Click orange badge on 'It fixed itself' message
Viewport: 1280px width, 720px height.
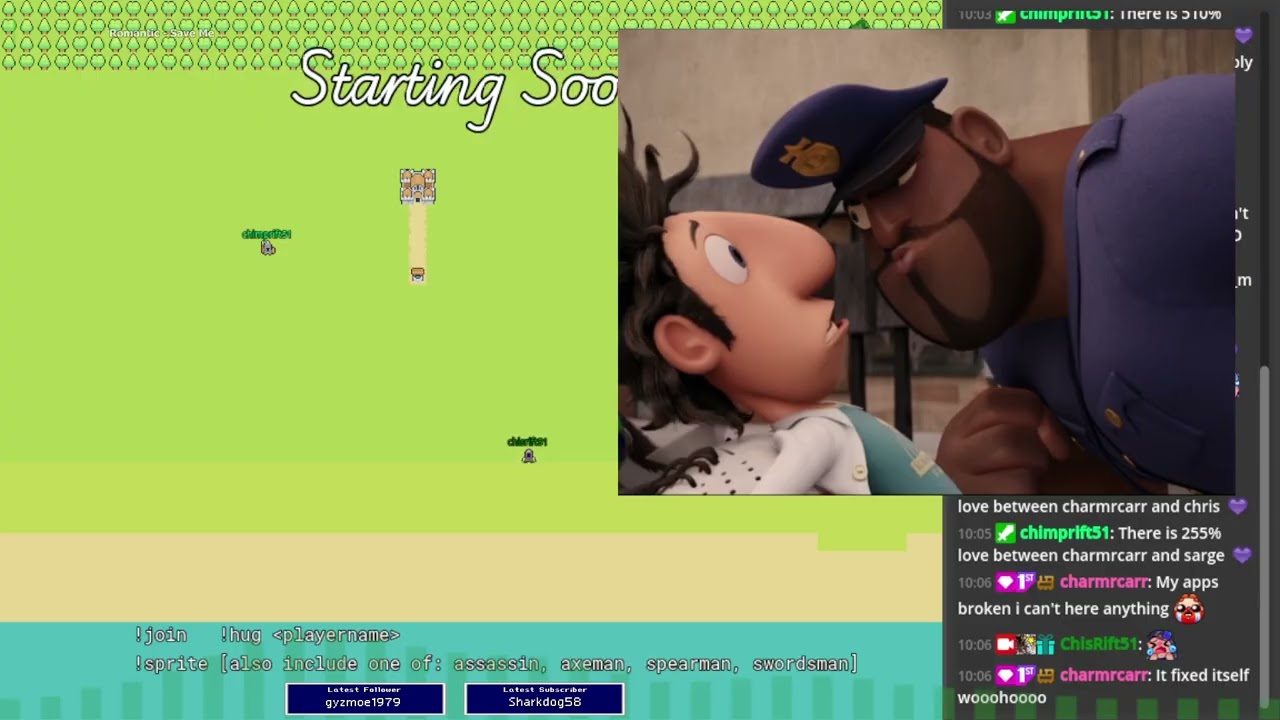(1045, 675)
